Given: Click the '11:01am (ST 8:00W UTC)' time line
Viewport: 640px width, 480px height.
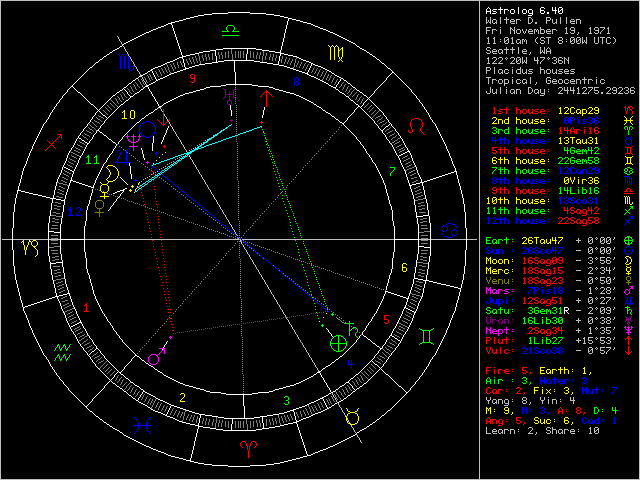Looking at the screenshot, I should pyautogui.click(x=551, y=41).
